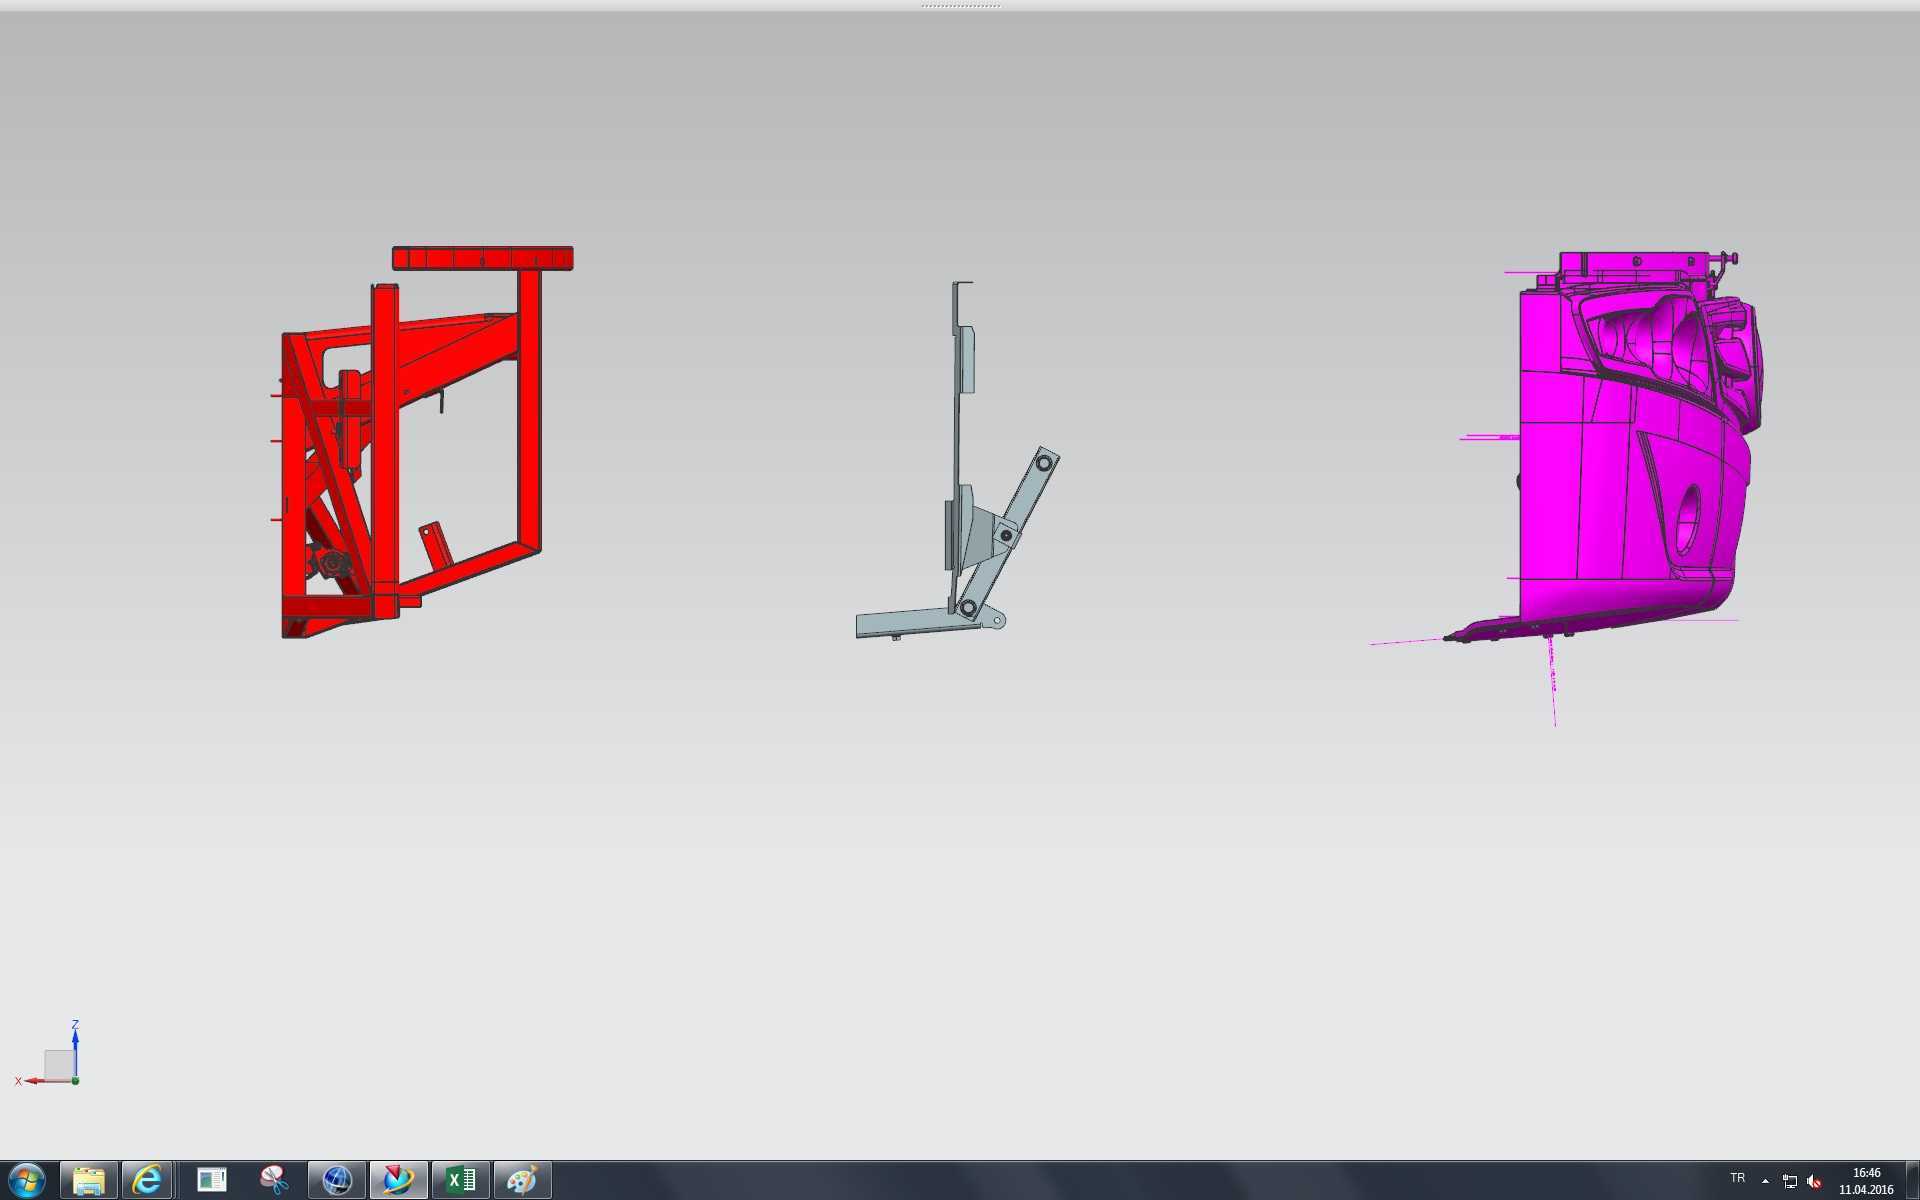Click the dotted fullscreen toolbar handle at top

coord(960,6)
